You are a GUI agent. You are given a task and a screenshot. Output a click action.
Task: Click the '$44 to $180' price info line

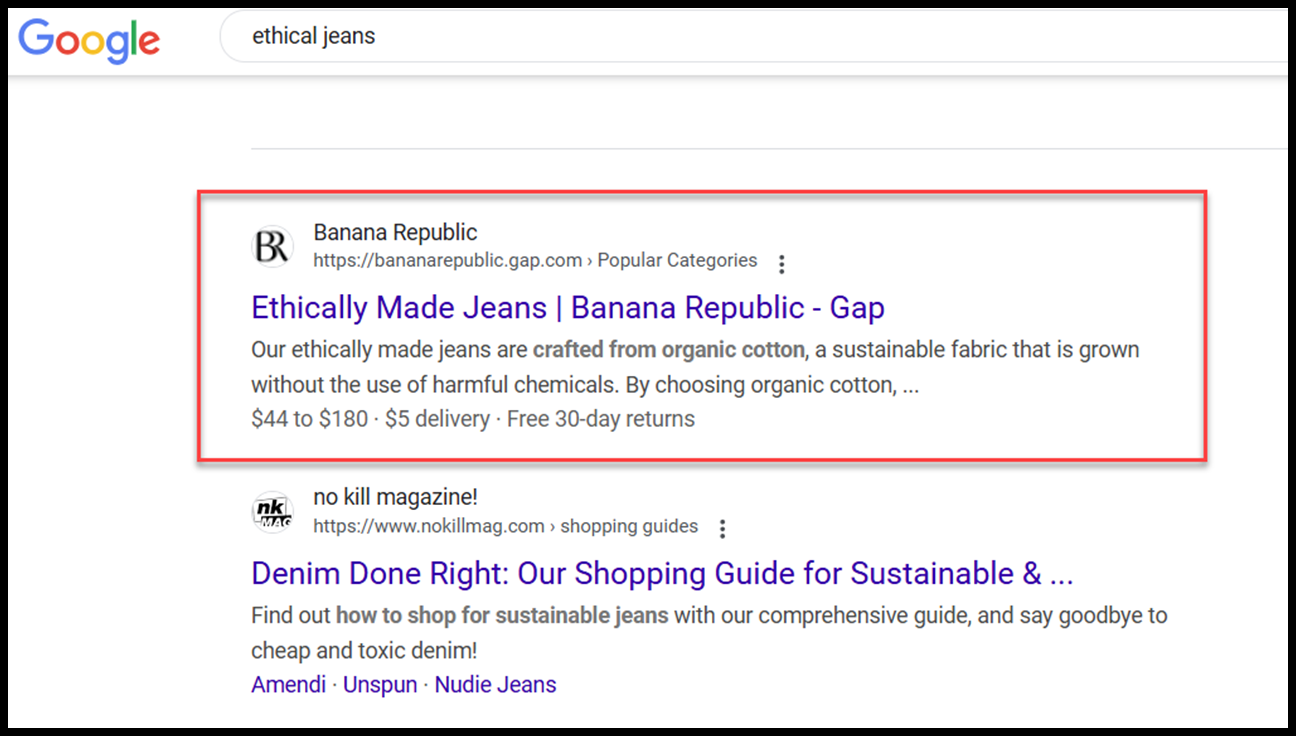(309, 419)
